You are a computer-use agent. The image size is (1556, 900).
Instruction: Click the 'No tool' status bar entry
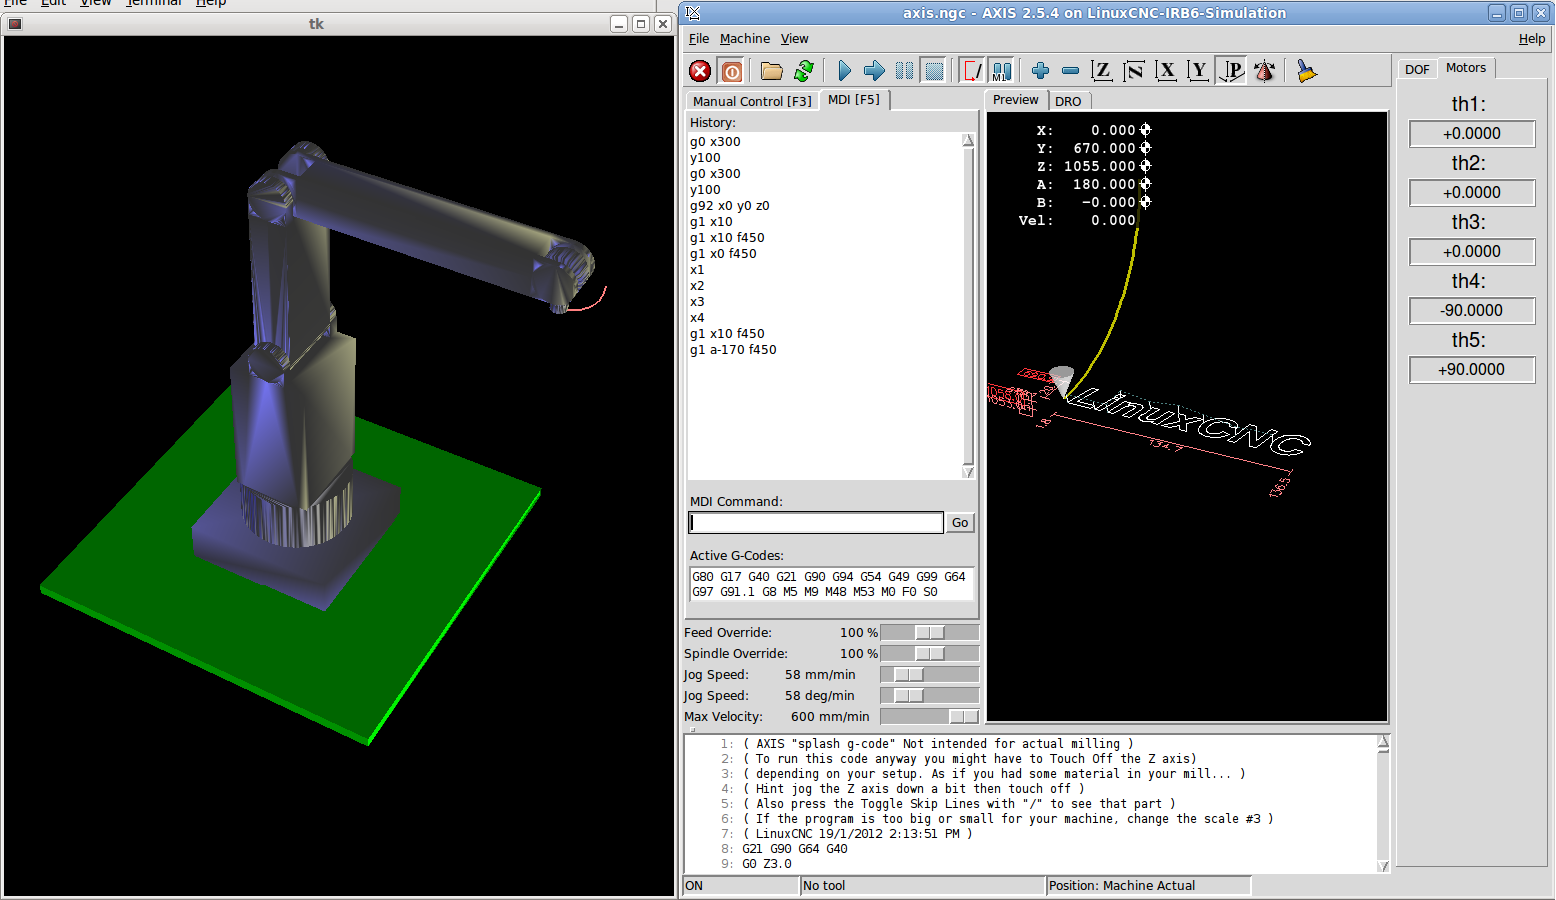point(922,886)
